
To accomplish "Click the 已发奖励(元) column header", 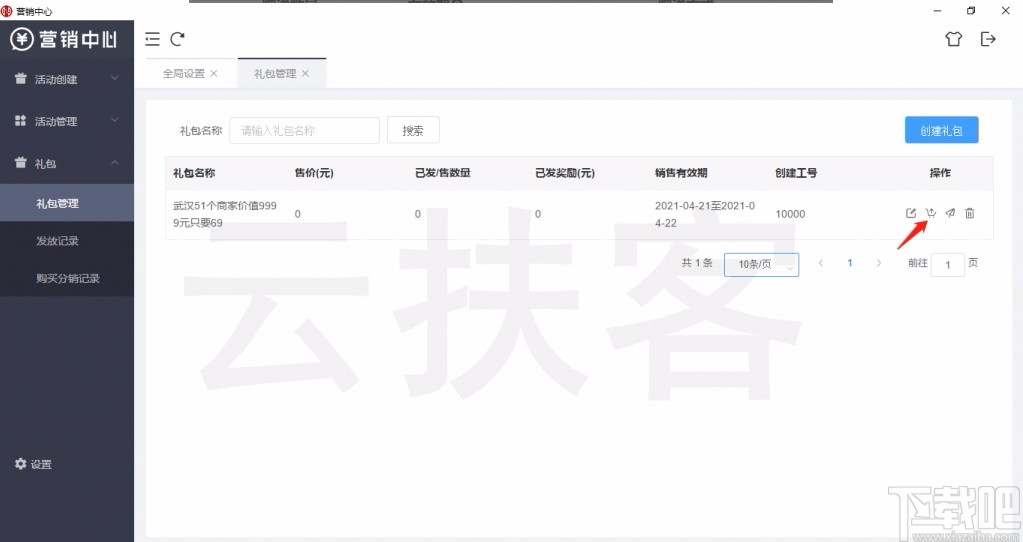I will pos(564,173).
